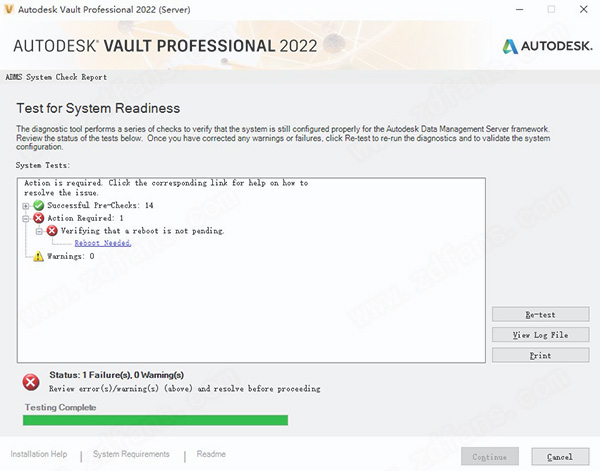Click the 'System Tests:' label
Image resolution: width=600 pixels, height=471 pixels.
tap(43, 165)
